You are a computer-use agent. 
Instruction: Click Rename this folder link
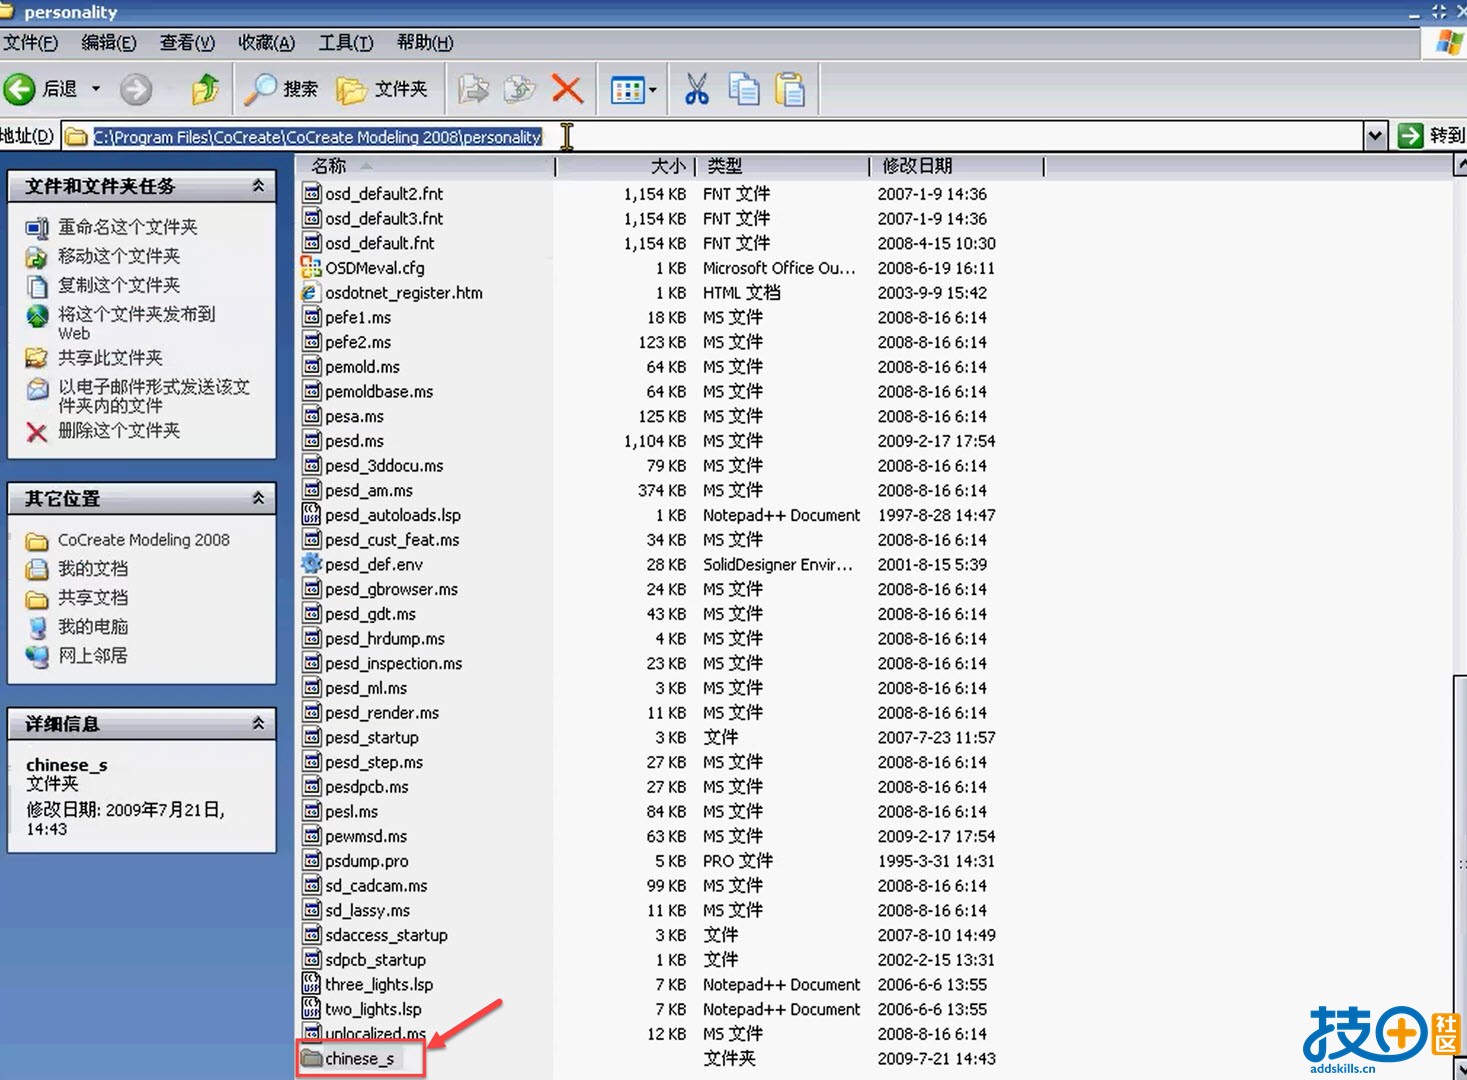(127, 227)
